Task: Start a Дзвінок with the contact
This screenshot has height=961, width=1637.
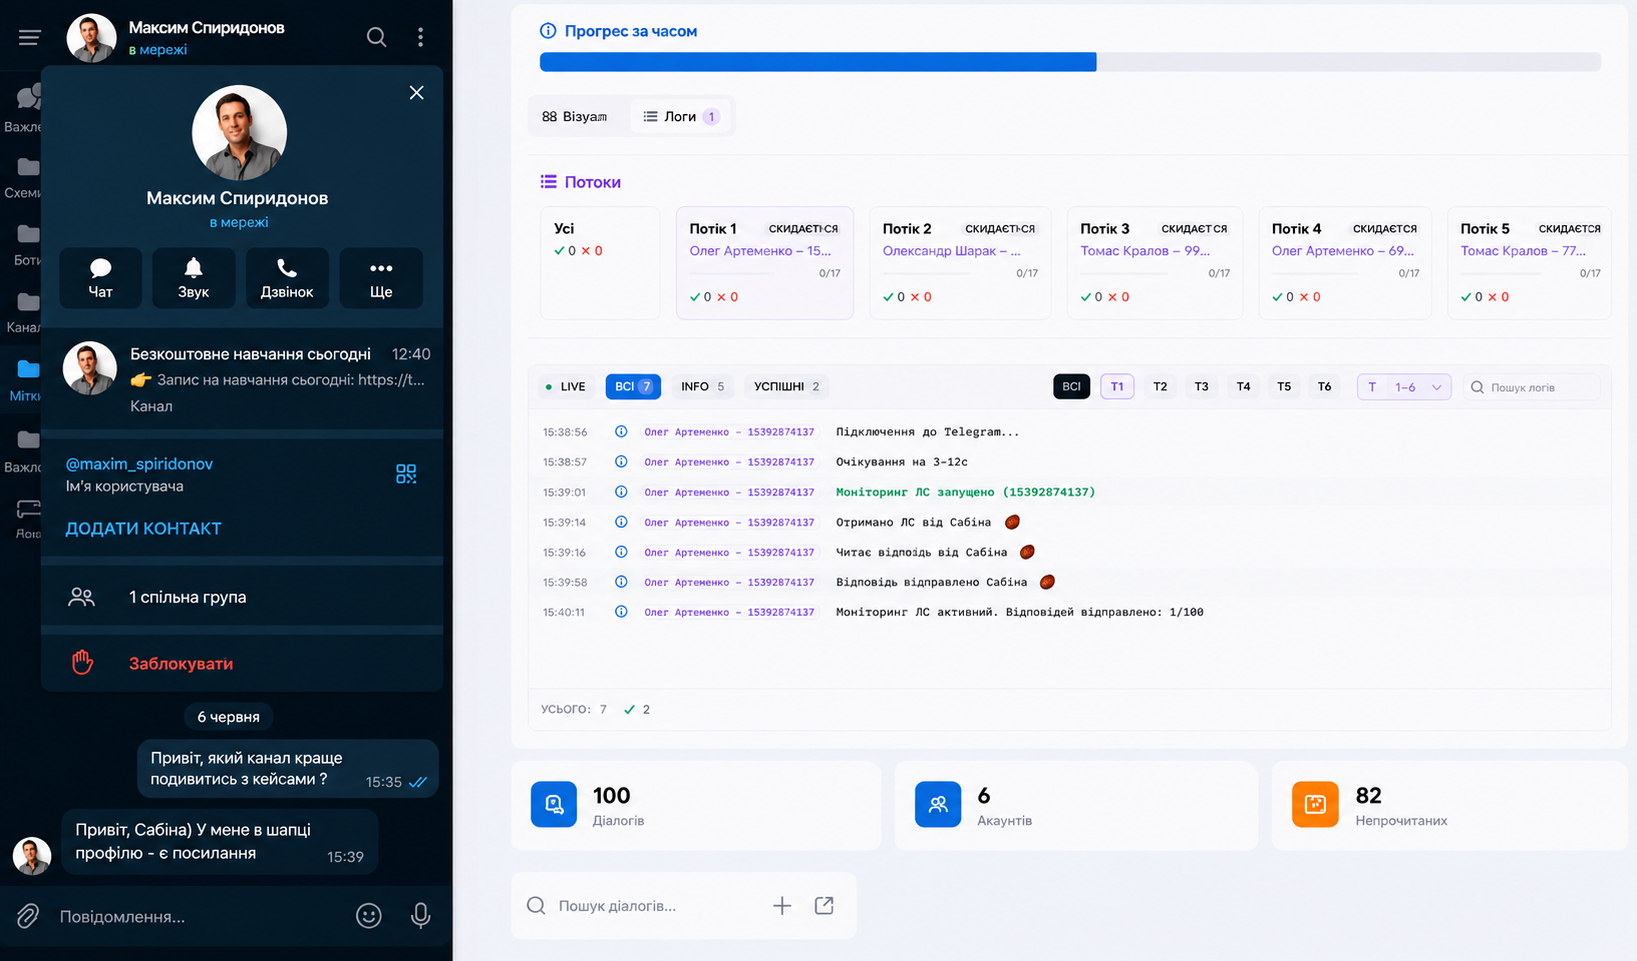Action: coord(287,278)
